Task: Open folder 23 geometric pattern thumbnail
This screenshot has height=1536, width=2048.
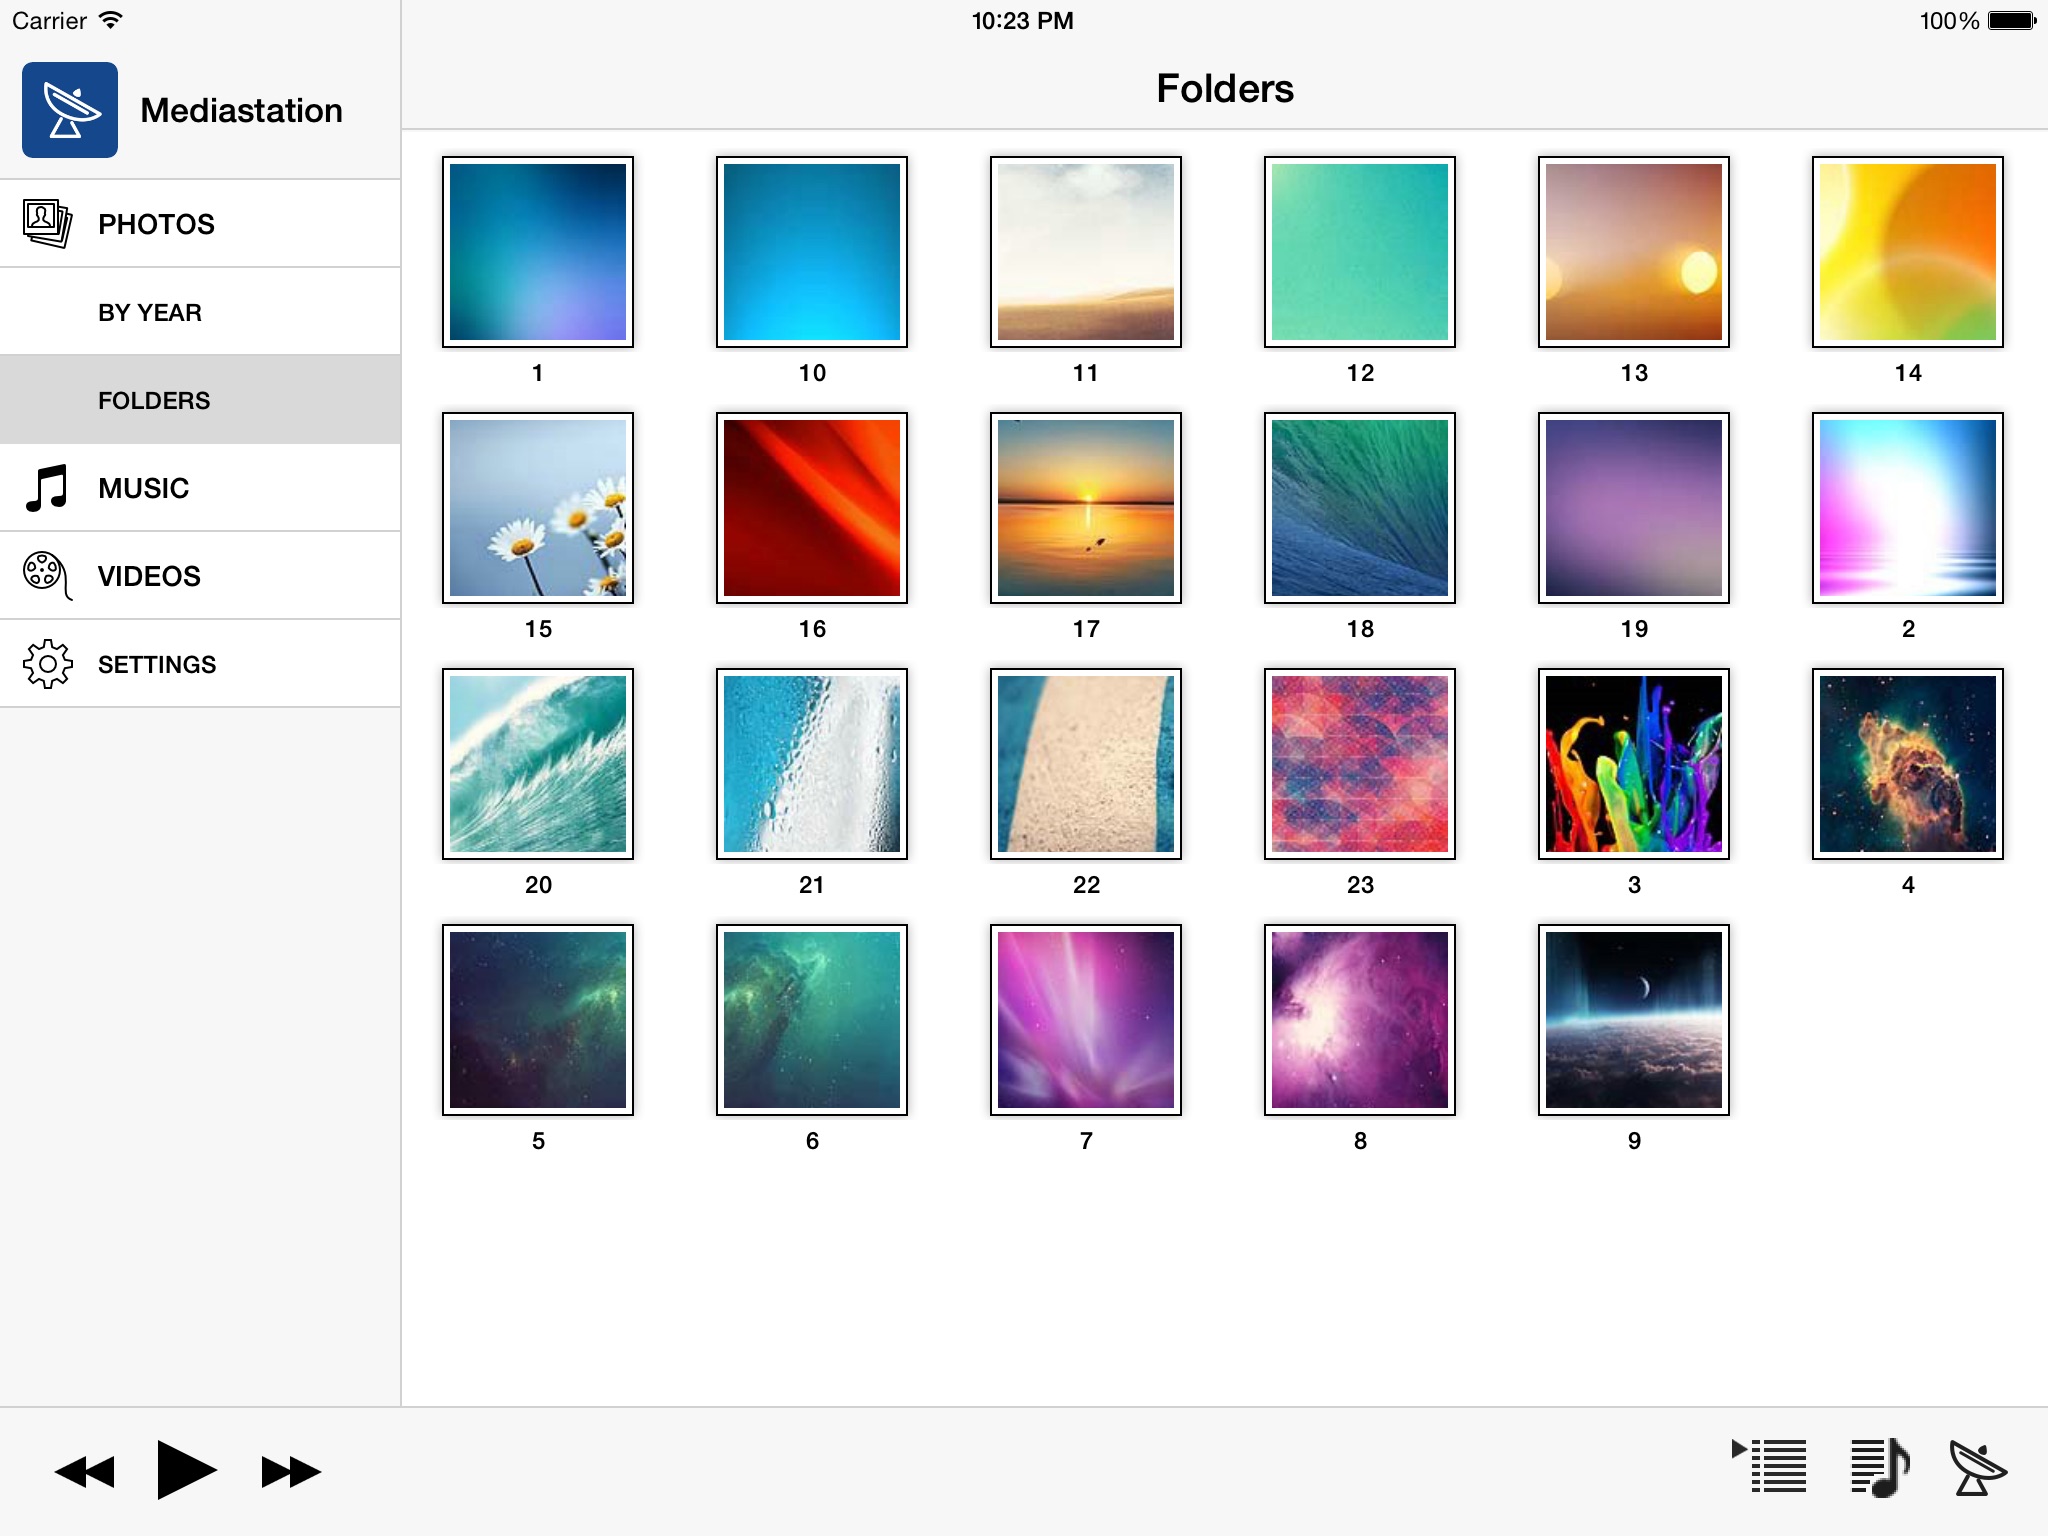Action: pyautogui.click(x=1360, y=764)
